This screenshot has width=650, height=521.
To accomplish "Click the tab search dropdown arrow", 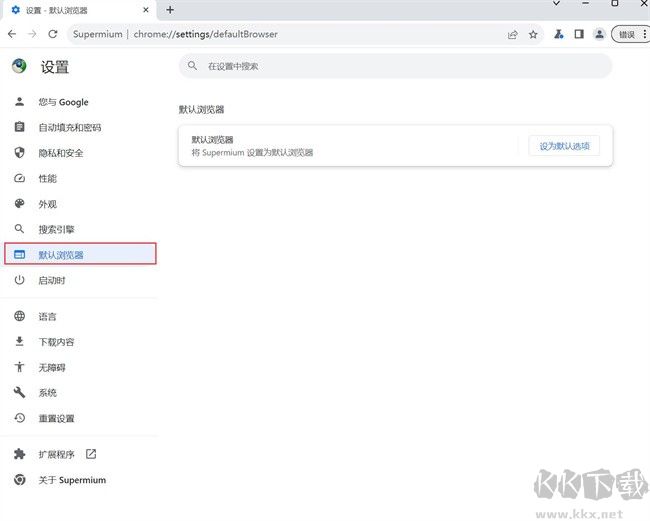I will click(556, 3).
